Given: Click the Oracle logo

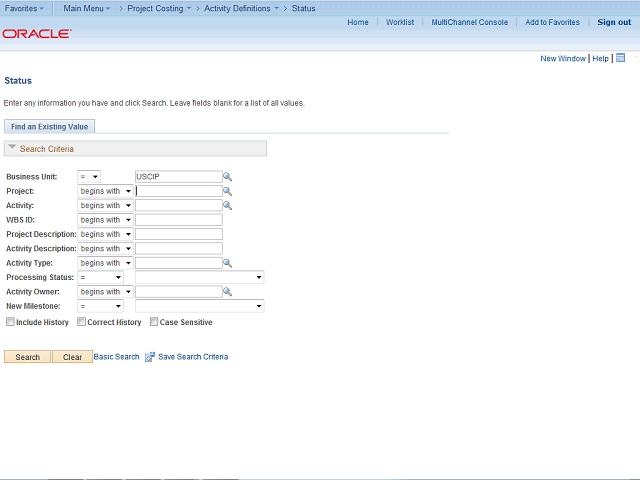Looking at the screenshot, I should point(36,33).
